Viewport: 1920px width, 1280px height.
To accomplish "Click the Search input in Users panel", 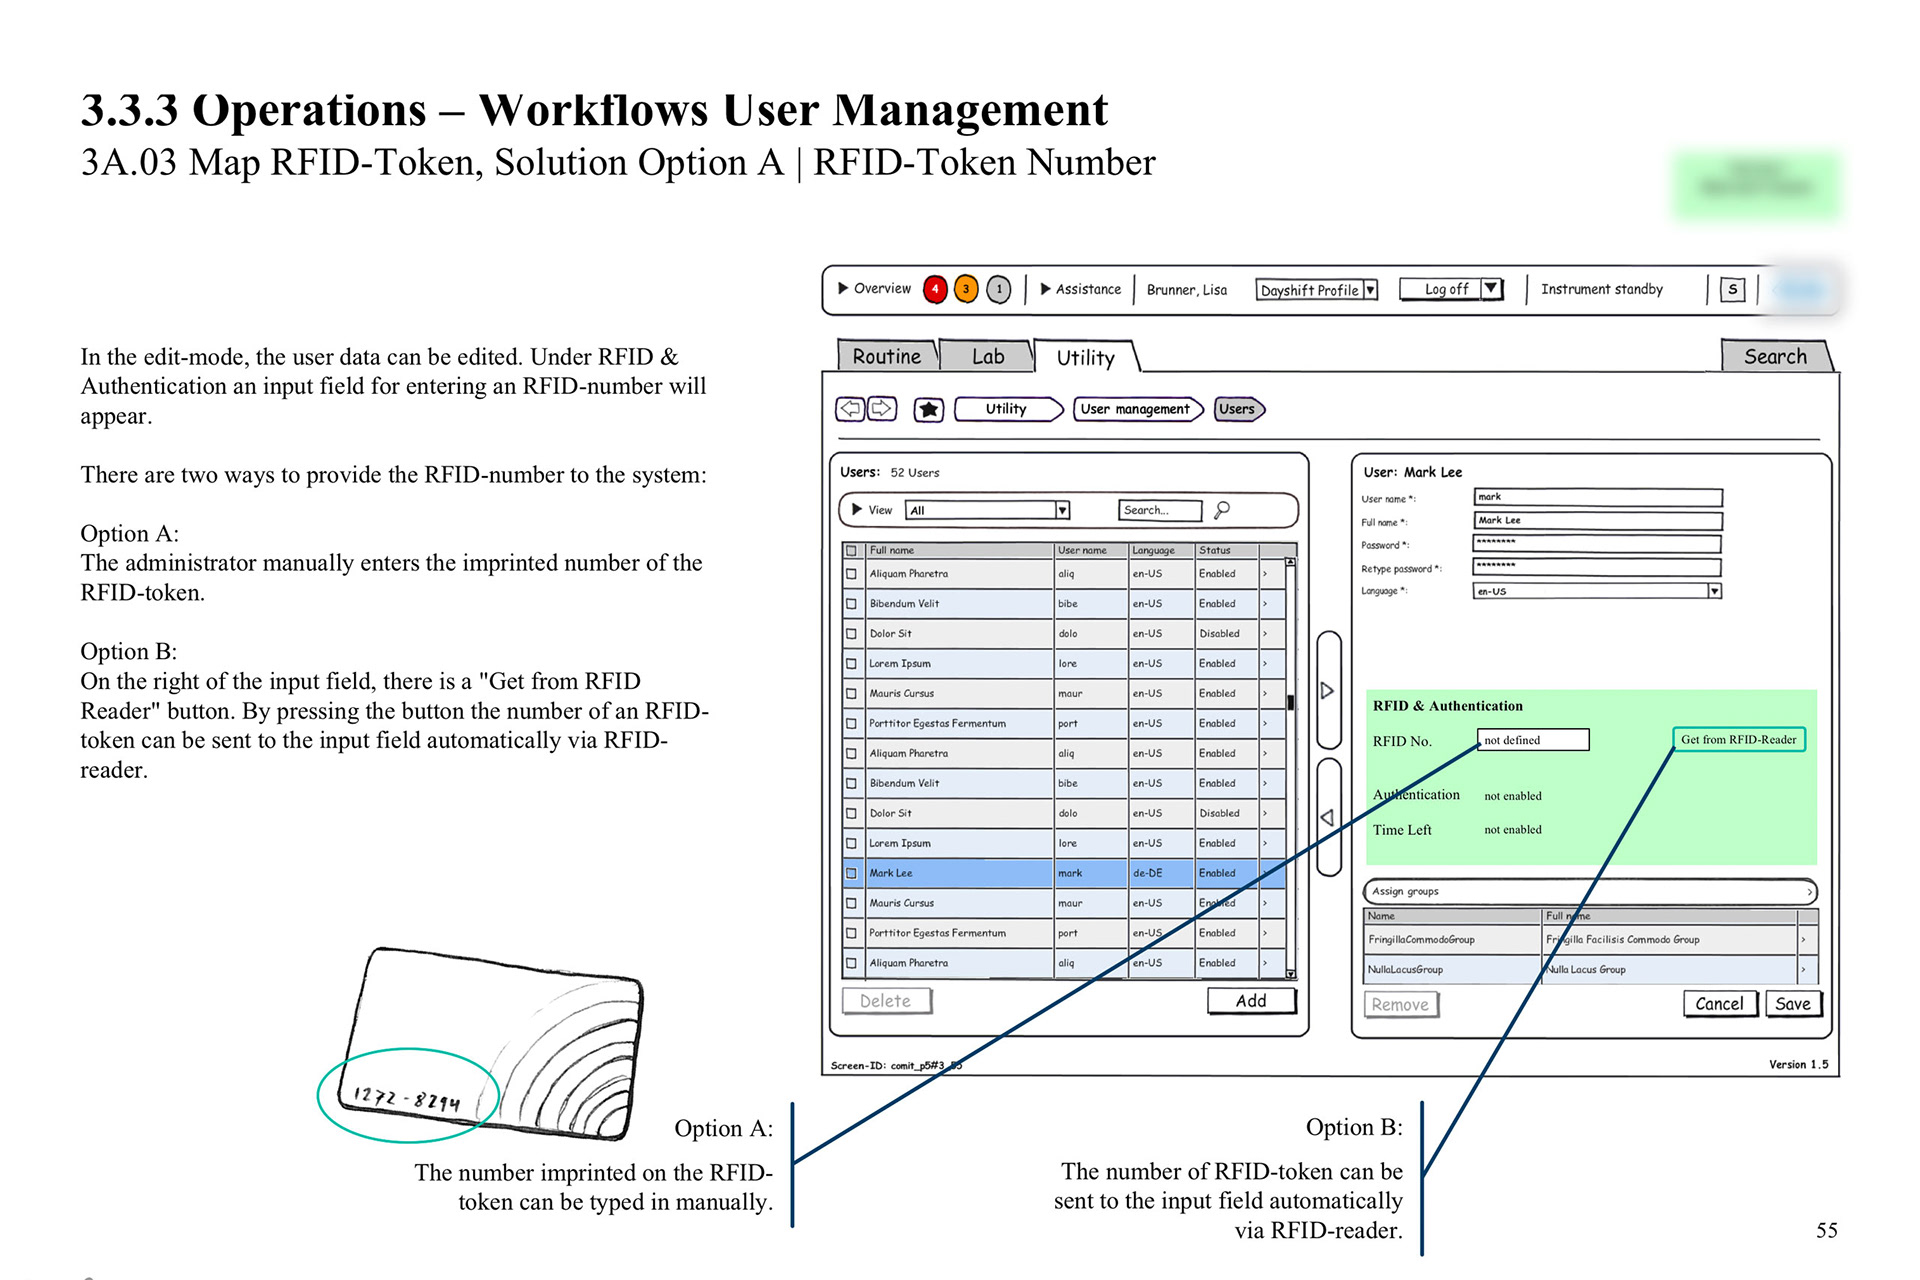I will [x=1159, y=510].
